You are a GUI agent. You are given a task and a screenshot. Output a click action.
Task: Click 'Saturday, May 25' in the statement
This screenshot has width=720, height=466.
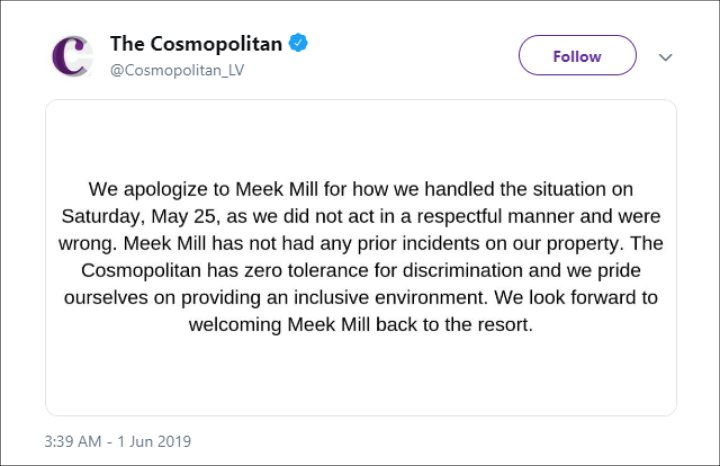coord(139,216)
